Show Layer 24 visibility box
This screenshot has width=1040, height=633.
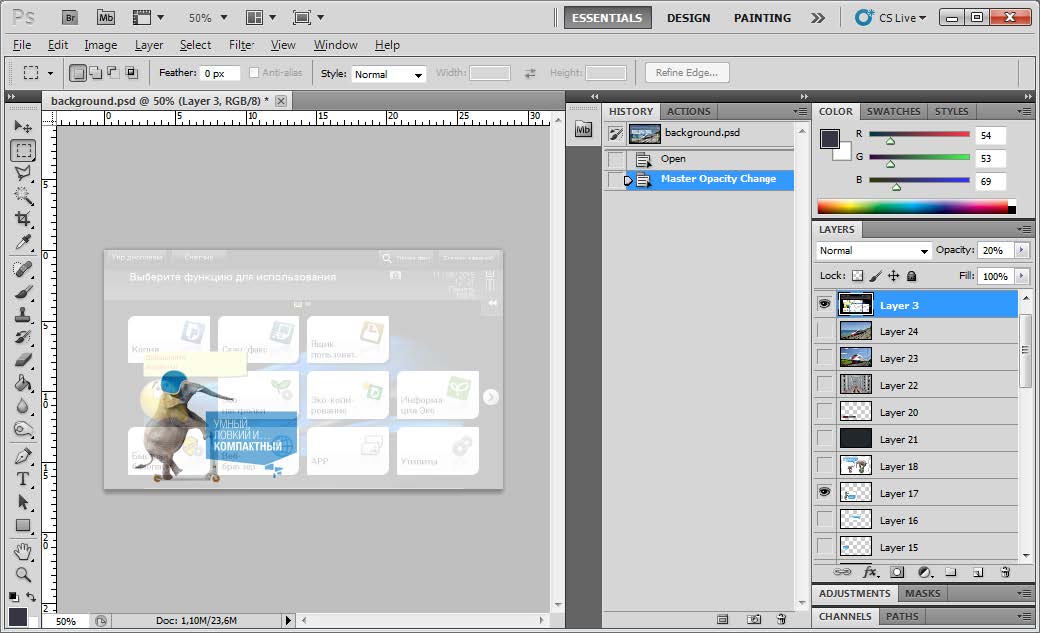pos(824,330)
